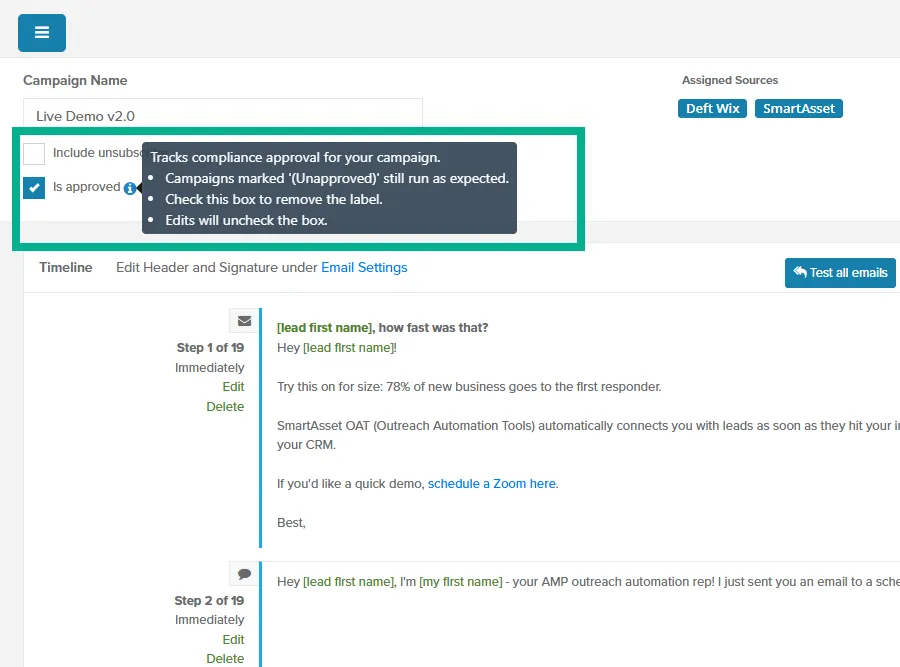Click the Immediately label under Step 1
The height and width of the screenshot is (667, 900).
pos(210,367)
